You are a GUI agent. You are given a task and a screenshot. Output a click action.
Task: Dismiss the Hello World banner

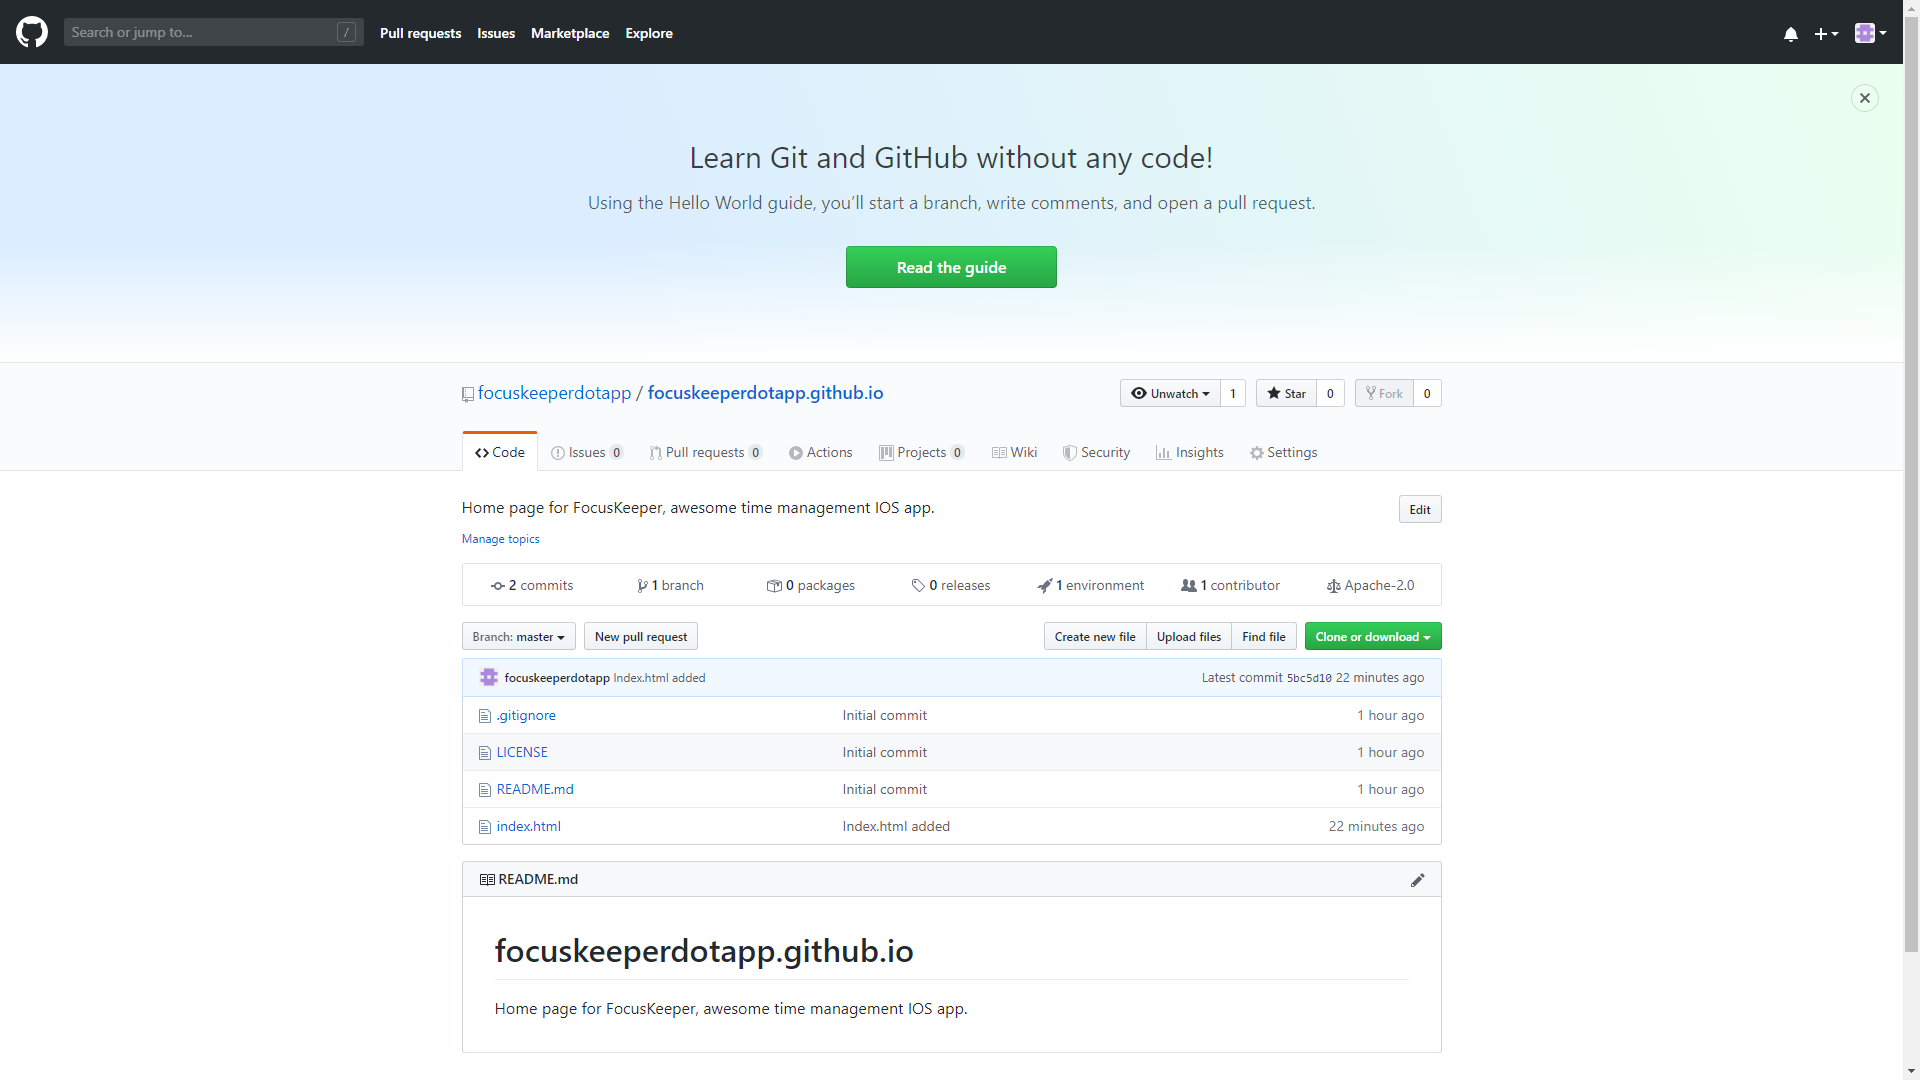coord(1864,98)
